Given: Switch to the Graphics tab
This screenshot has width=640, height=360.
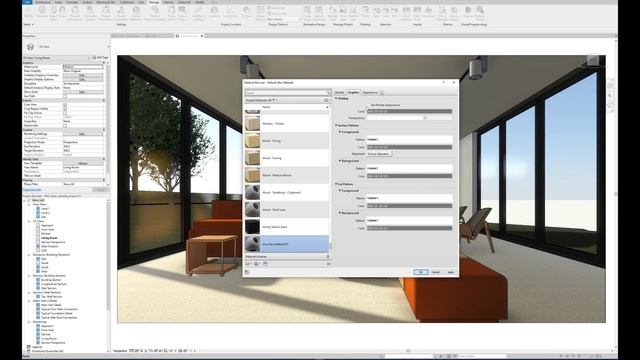Looking at the screenshot, I should pos(353,92).
